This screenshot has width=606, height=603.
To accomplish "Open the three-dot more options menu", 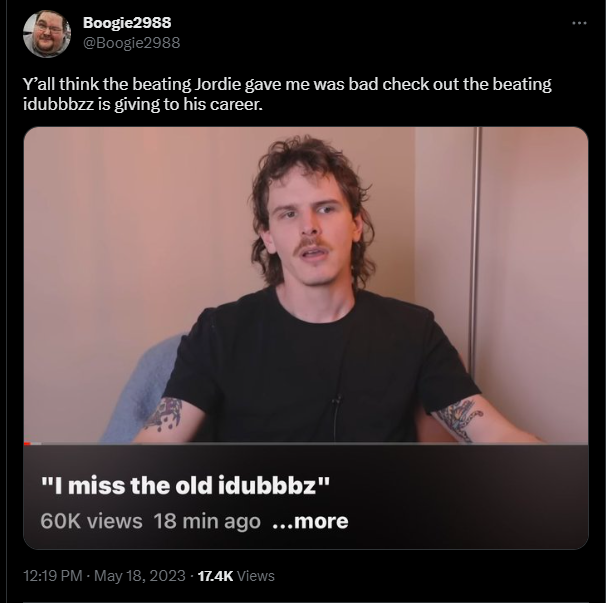I will pos(579,23).
